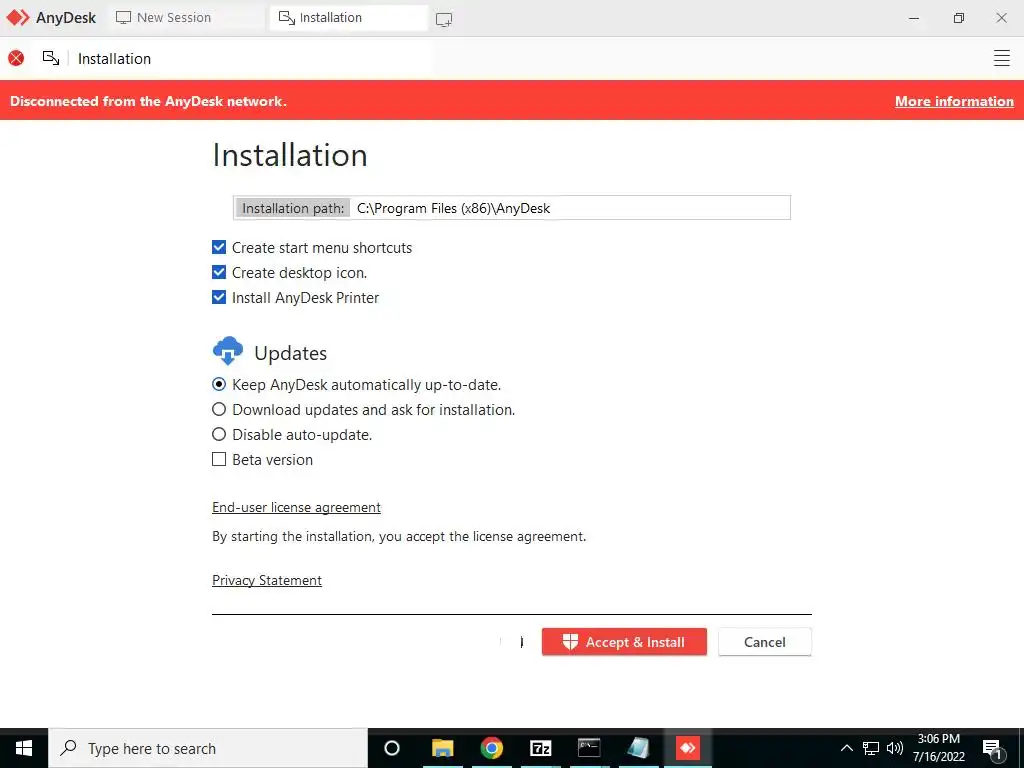Screen dimensions: 1024x768
Task: Open the More information link
Action: point(954,101)
